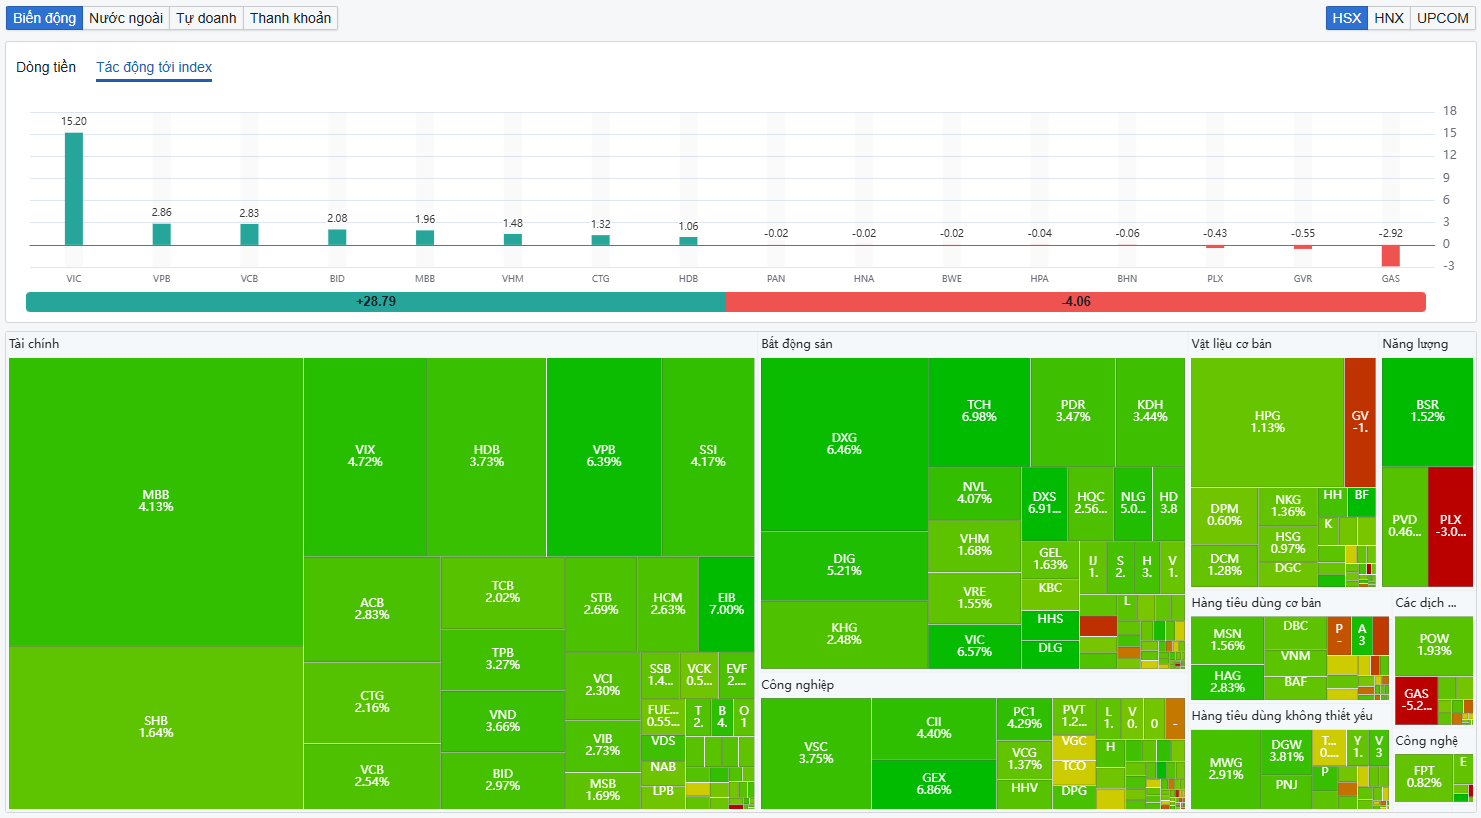Open the SHB 1.64% tile

click(156, 727)
